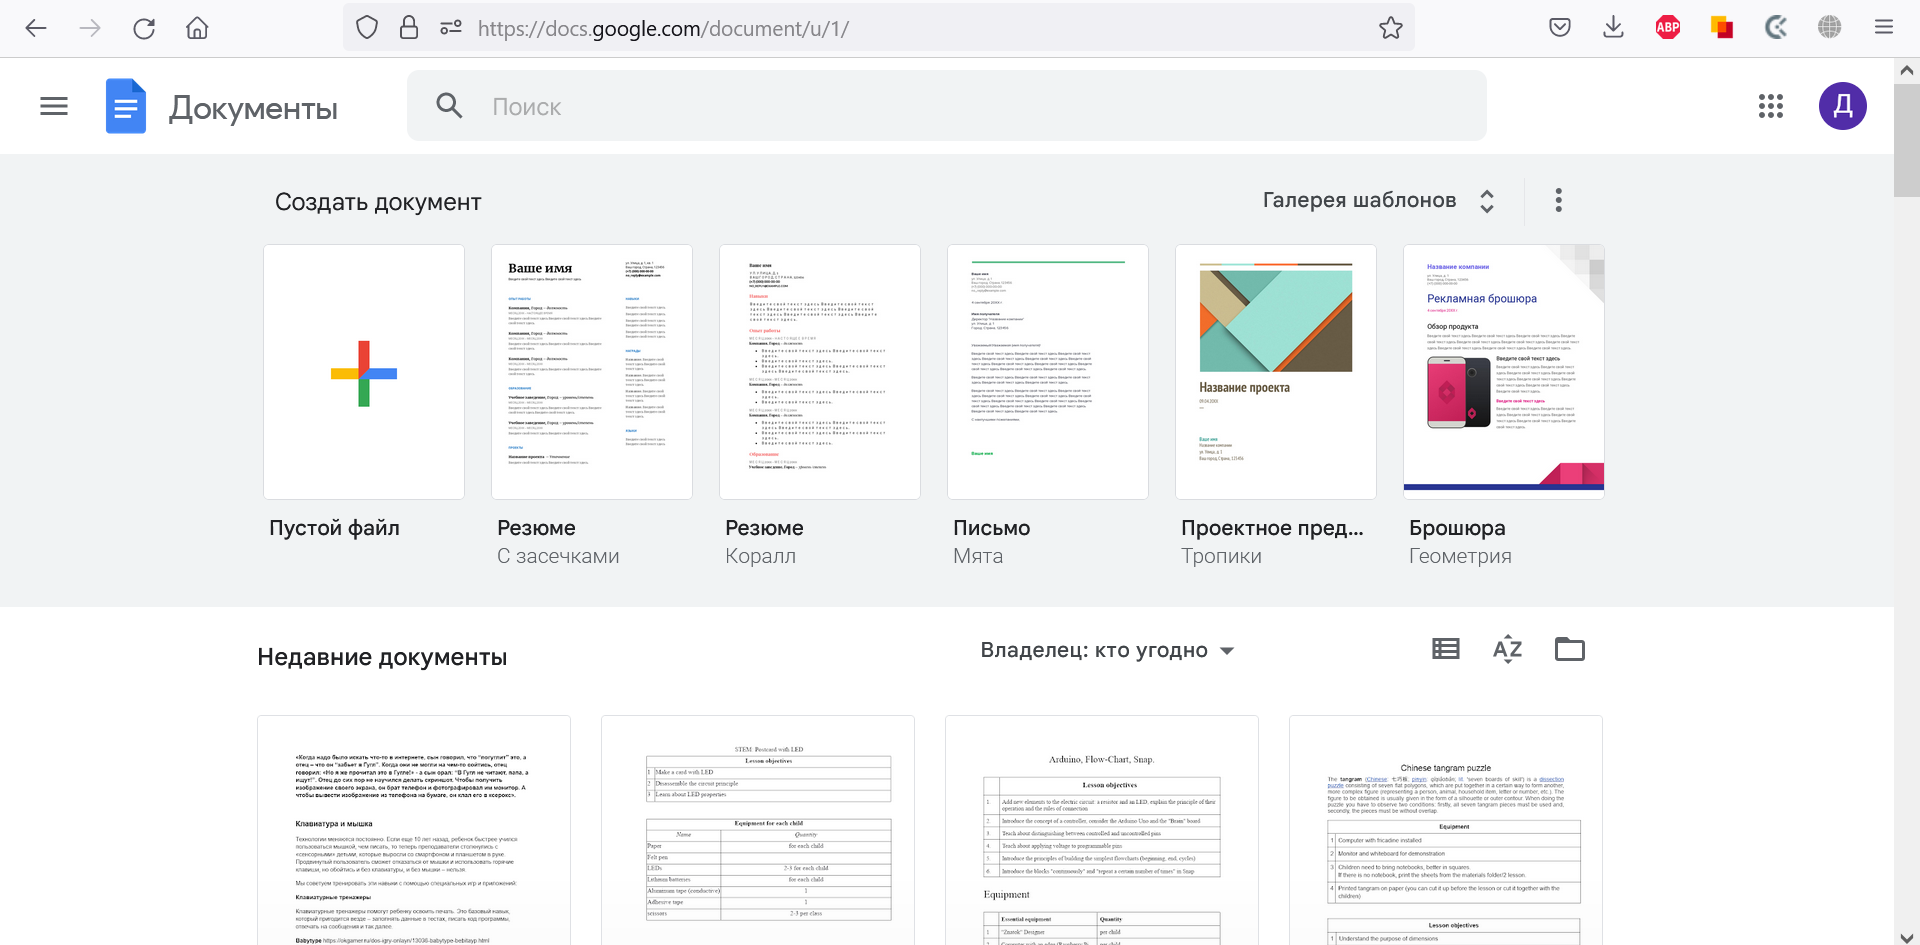Open the browser home page

197,28
